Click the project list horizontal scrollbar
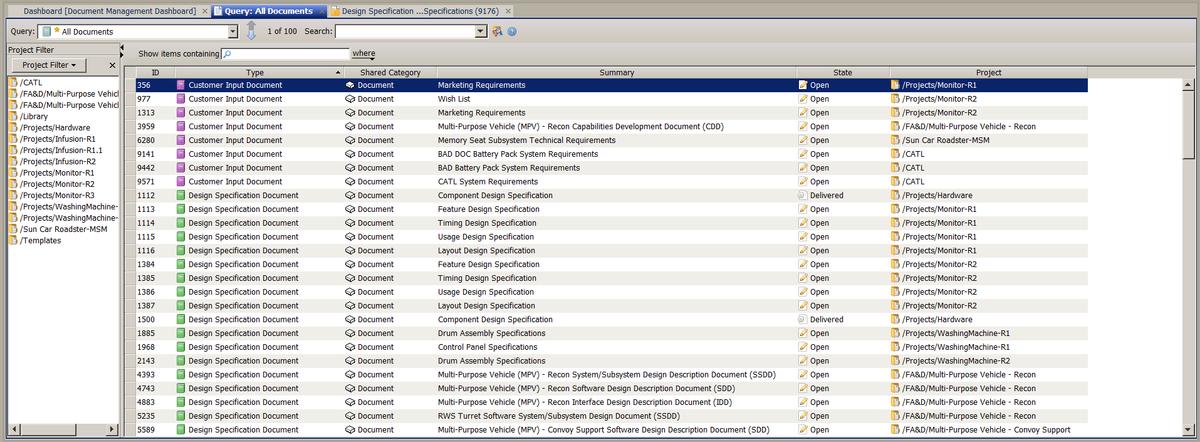This screenshot has width=1200, height=442. [x=60, y=429]
